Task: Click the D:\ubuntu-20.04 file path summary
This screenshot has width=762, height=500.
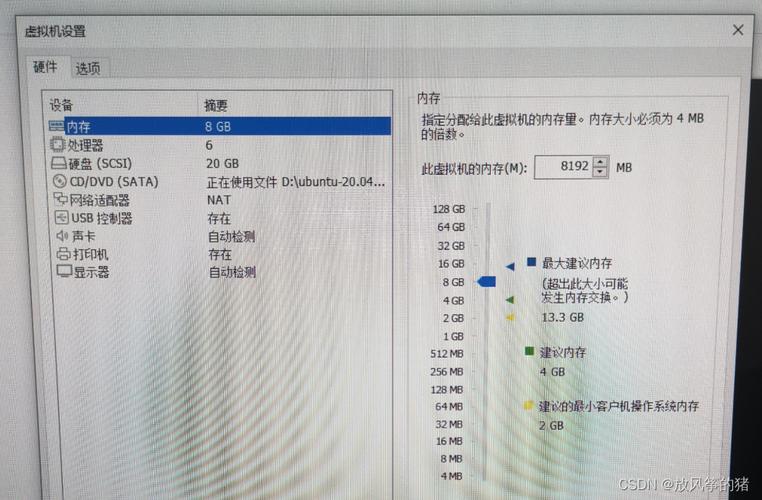Action: click(x=296, y=182)
